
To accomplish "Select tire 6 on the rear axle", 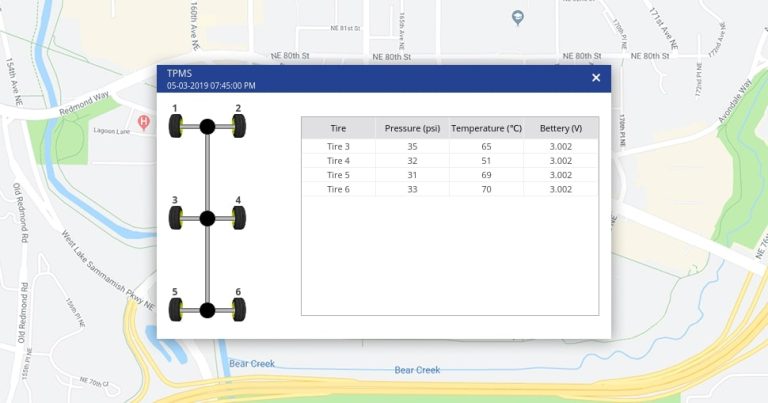I will [x=239, y=310].
